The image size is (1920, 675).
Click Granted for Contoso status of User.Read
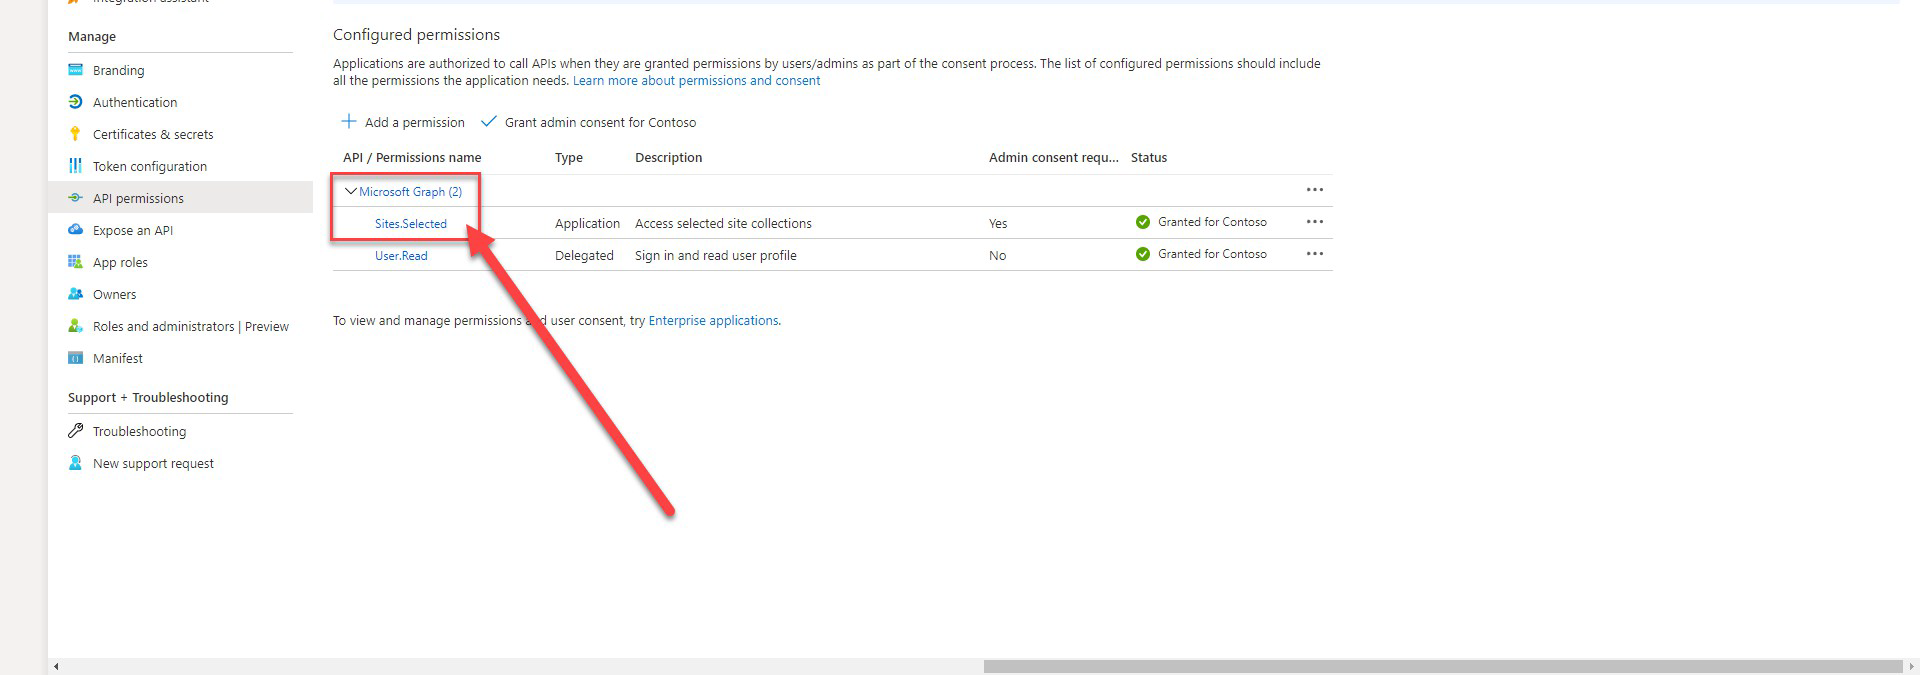(x=1212, y=254)
